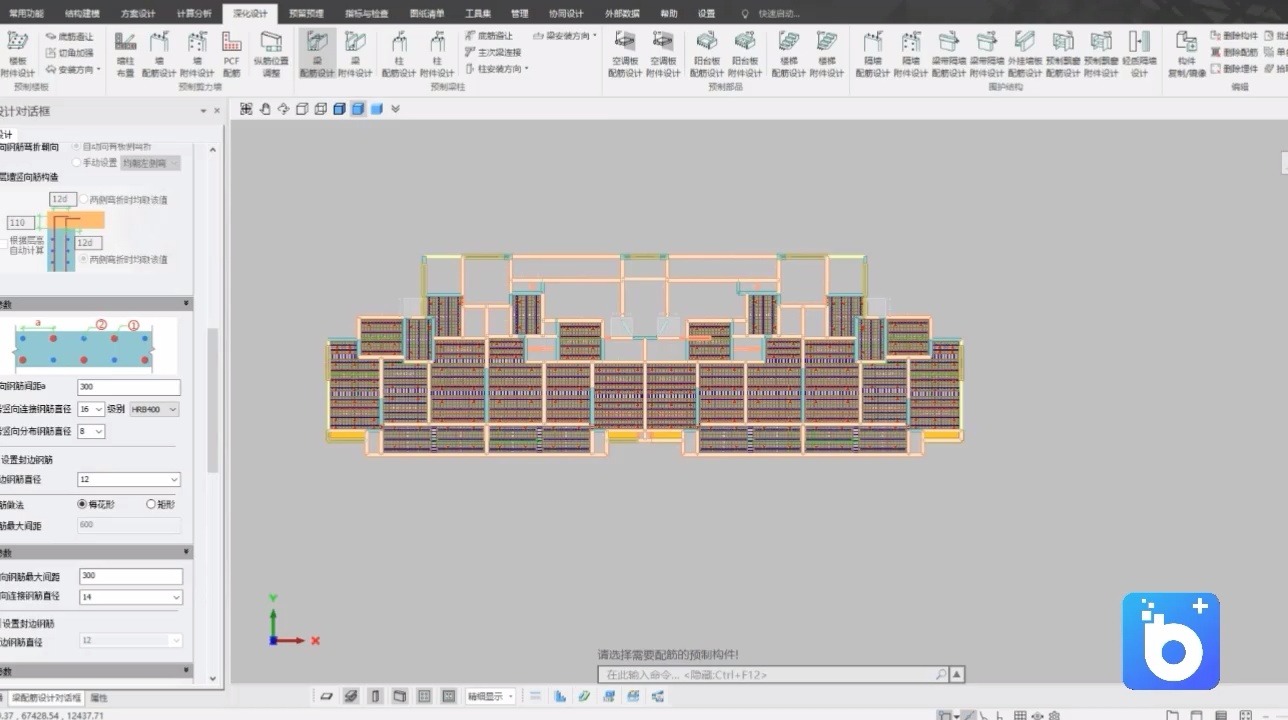Open 轻质隔墙设计 tool

pos(1139,53)
